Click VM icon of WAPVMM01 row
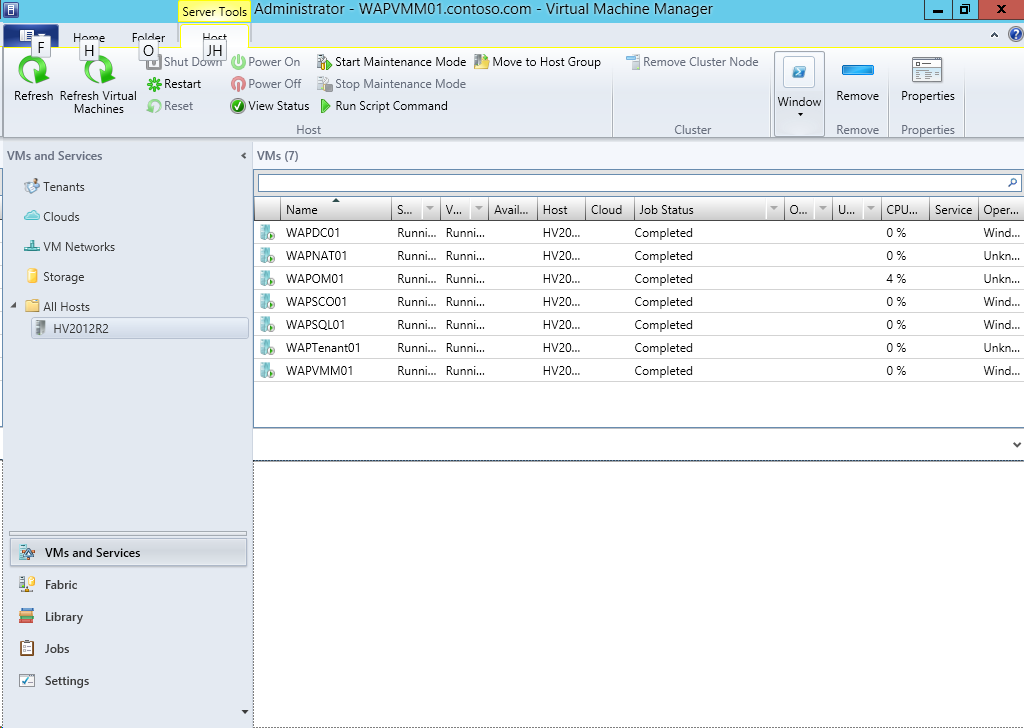This screenshot has width=1024, height=728. coord(267,370)
